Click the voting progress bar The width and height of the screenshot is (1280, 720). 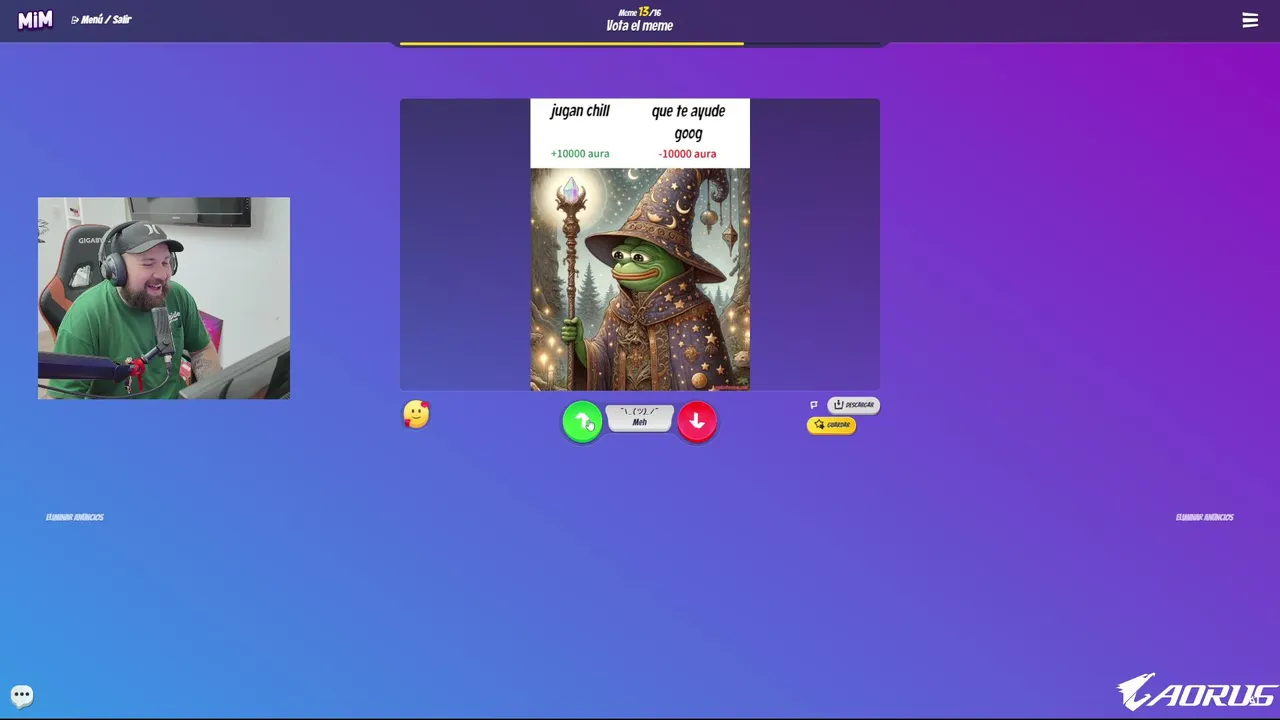pyautogui.click(x=640, y=44)
